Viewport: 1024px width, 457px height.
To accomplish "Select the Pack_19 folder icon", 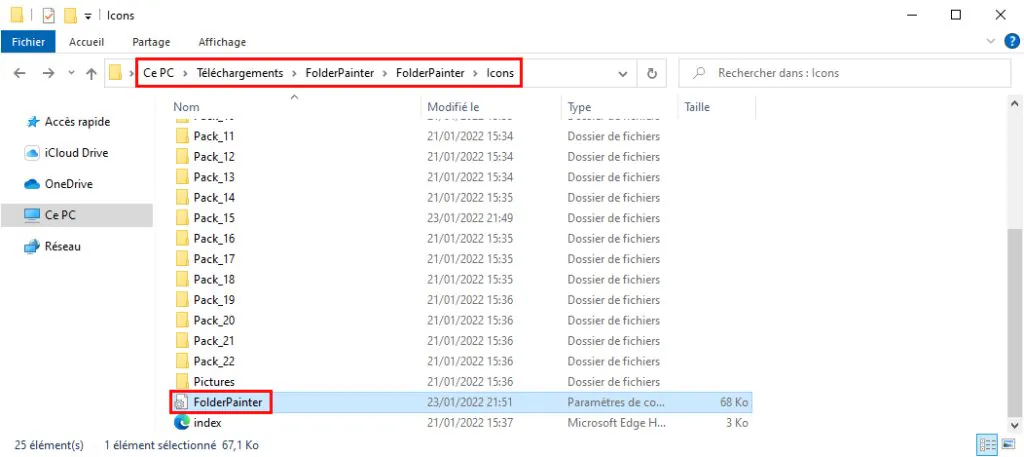I will [x=182, y=300].
